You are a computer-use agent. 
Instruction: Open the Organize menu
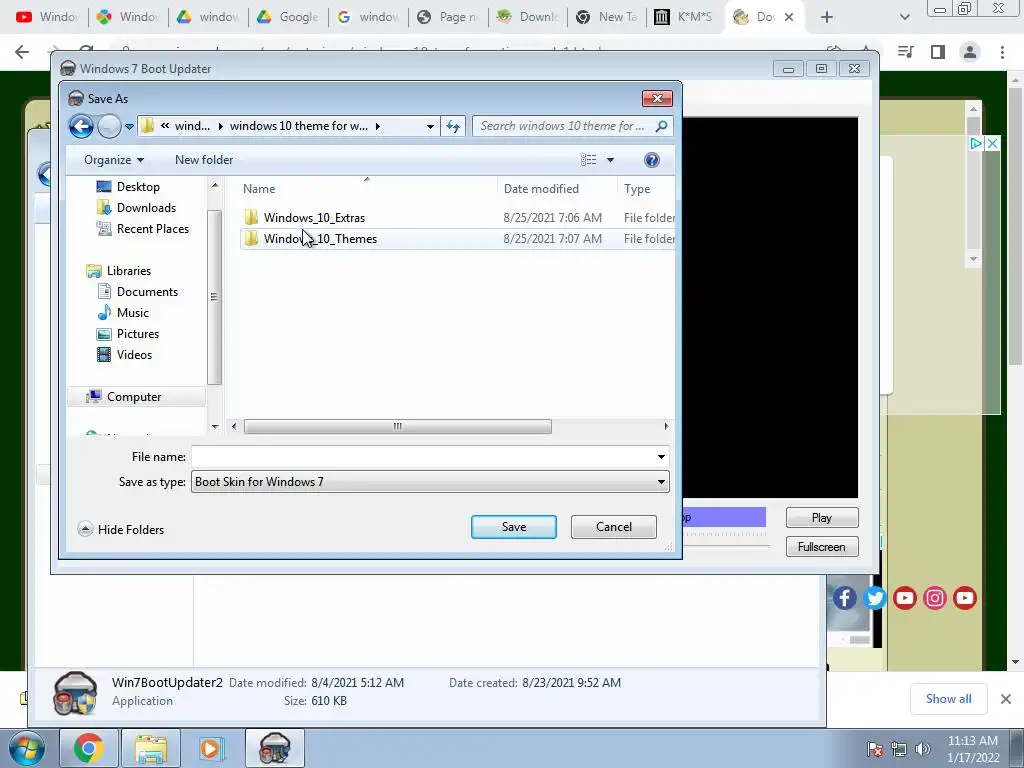(x=114, y=160)
